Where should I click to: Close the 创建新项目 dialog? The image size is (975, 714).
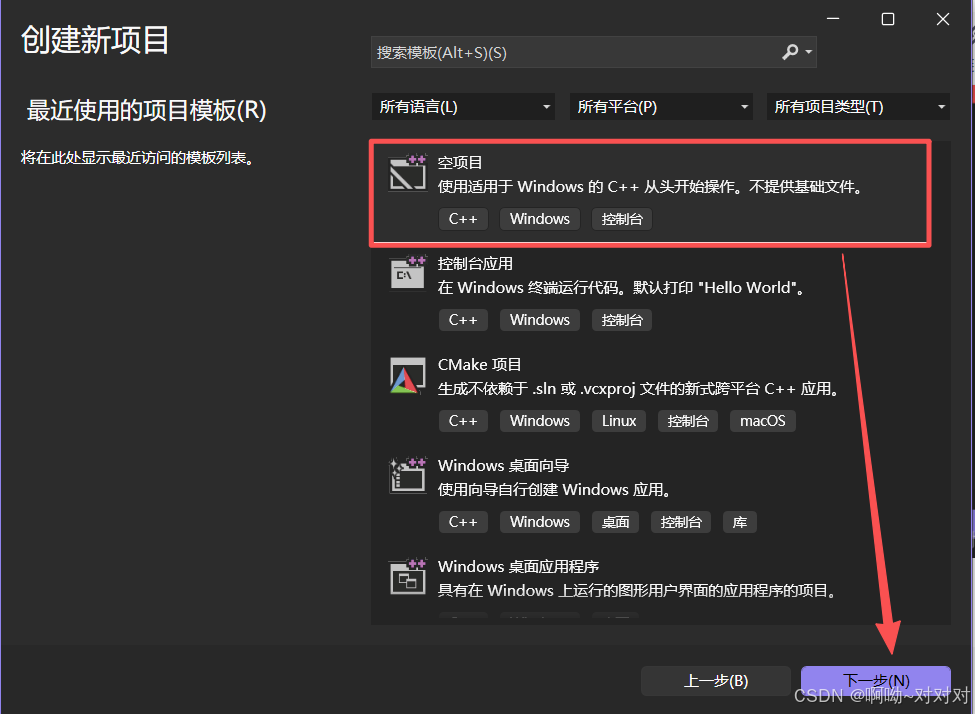[943, 19]
